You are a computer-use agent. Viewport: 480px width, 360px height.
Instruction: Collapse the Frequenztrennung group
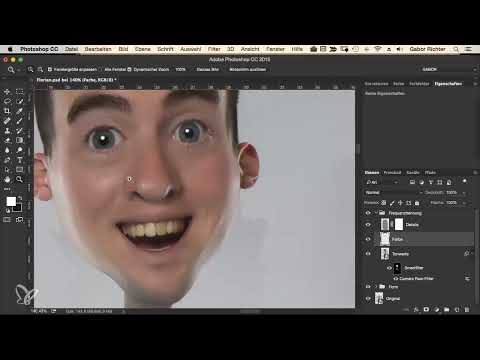click(376, 213)
